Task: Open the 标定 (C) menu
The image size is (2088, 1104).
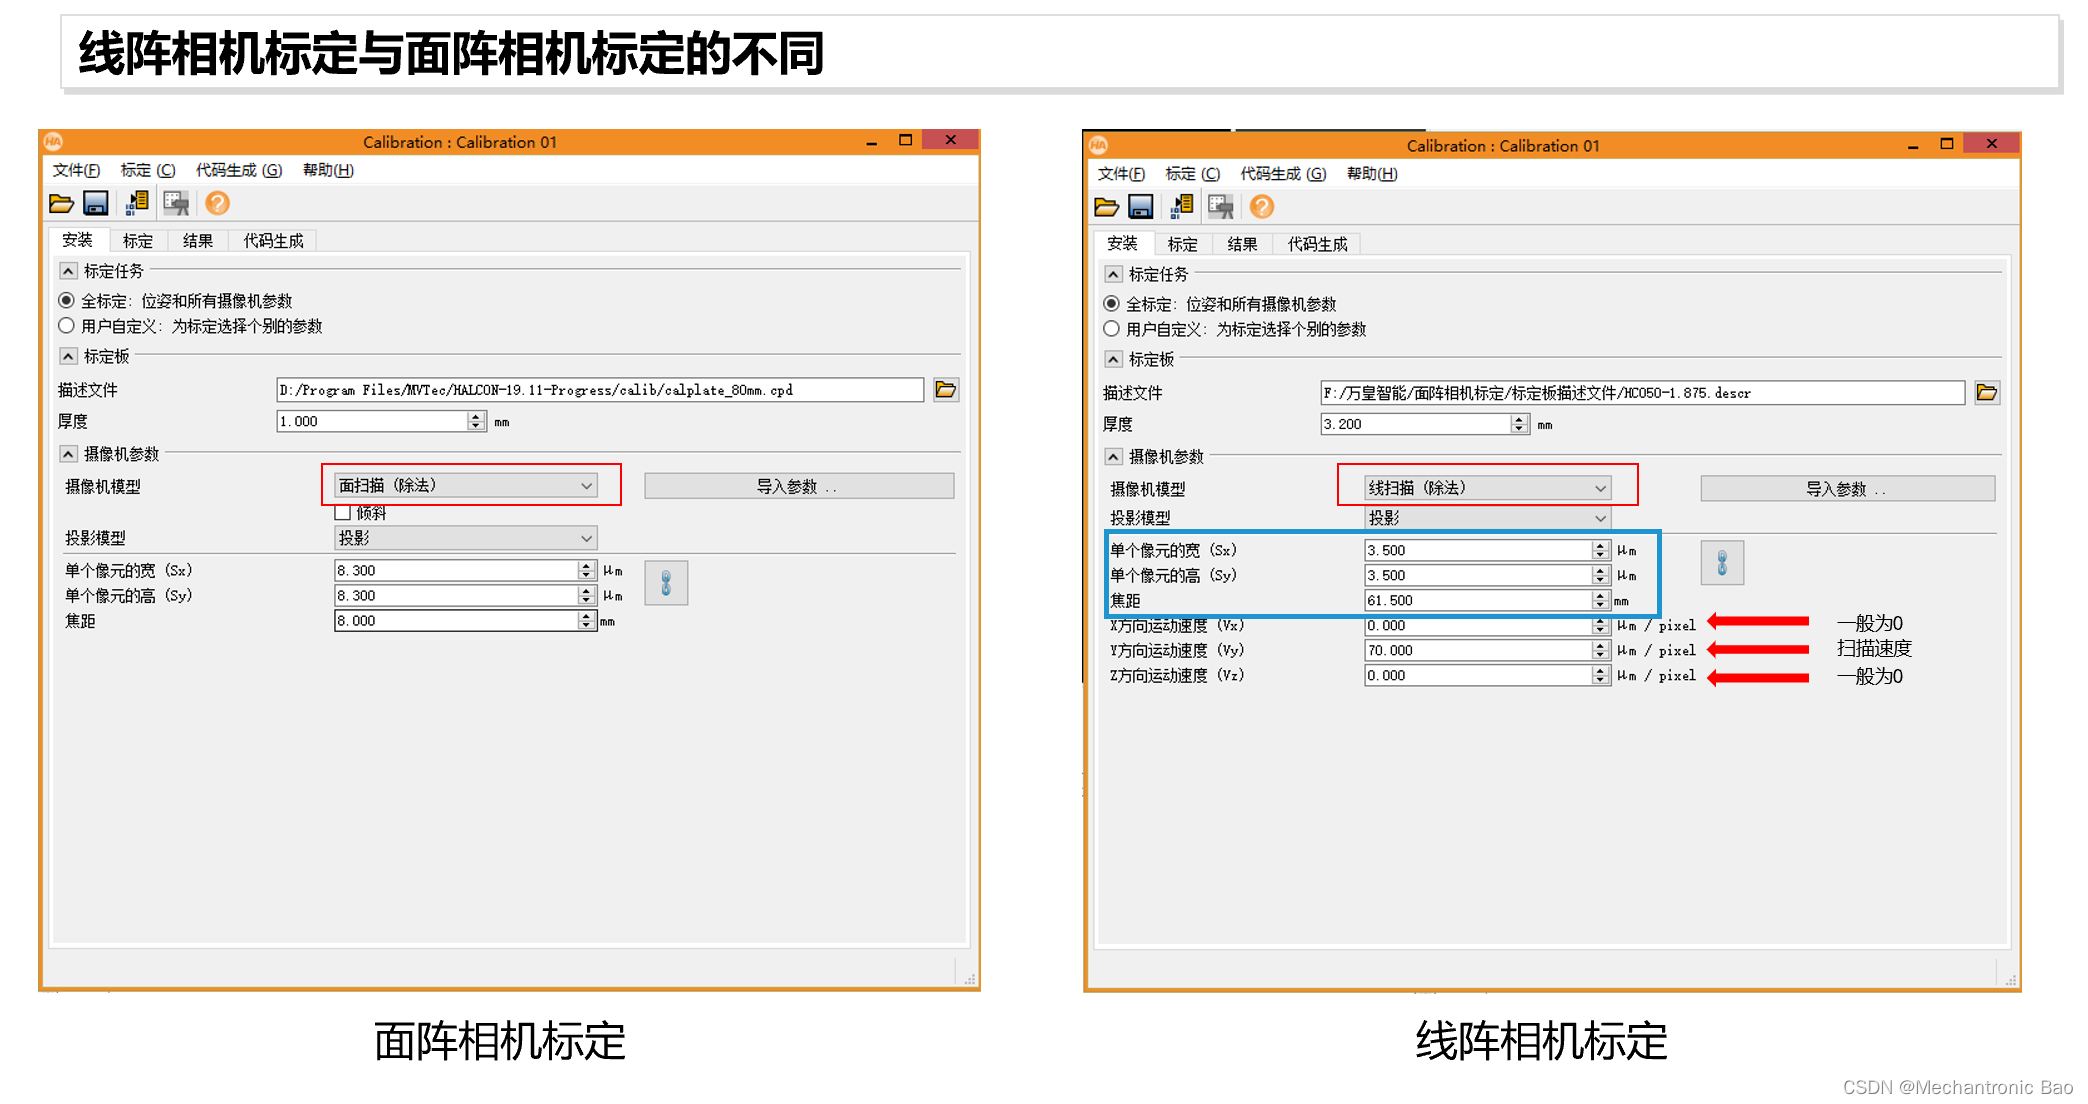Action: [146, 170]
